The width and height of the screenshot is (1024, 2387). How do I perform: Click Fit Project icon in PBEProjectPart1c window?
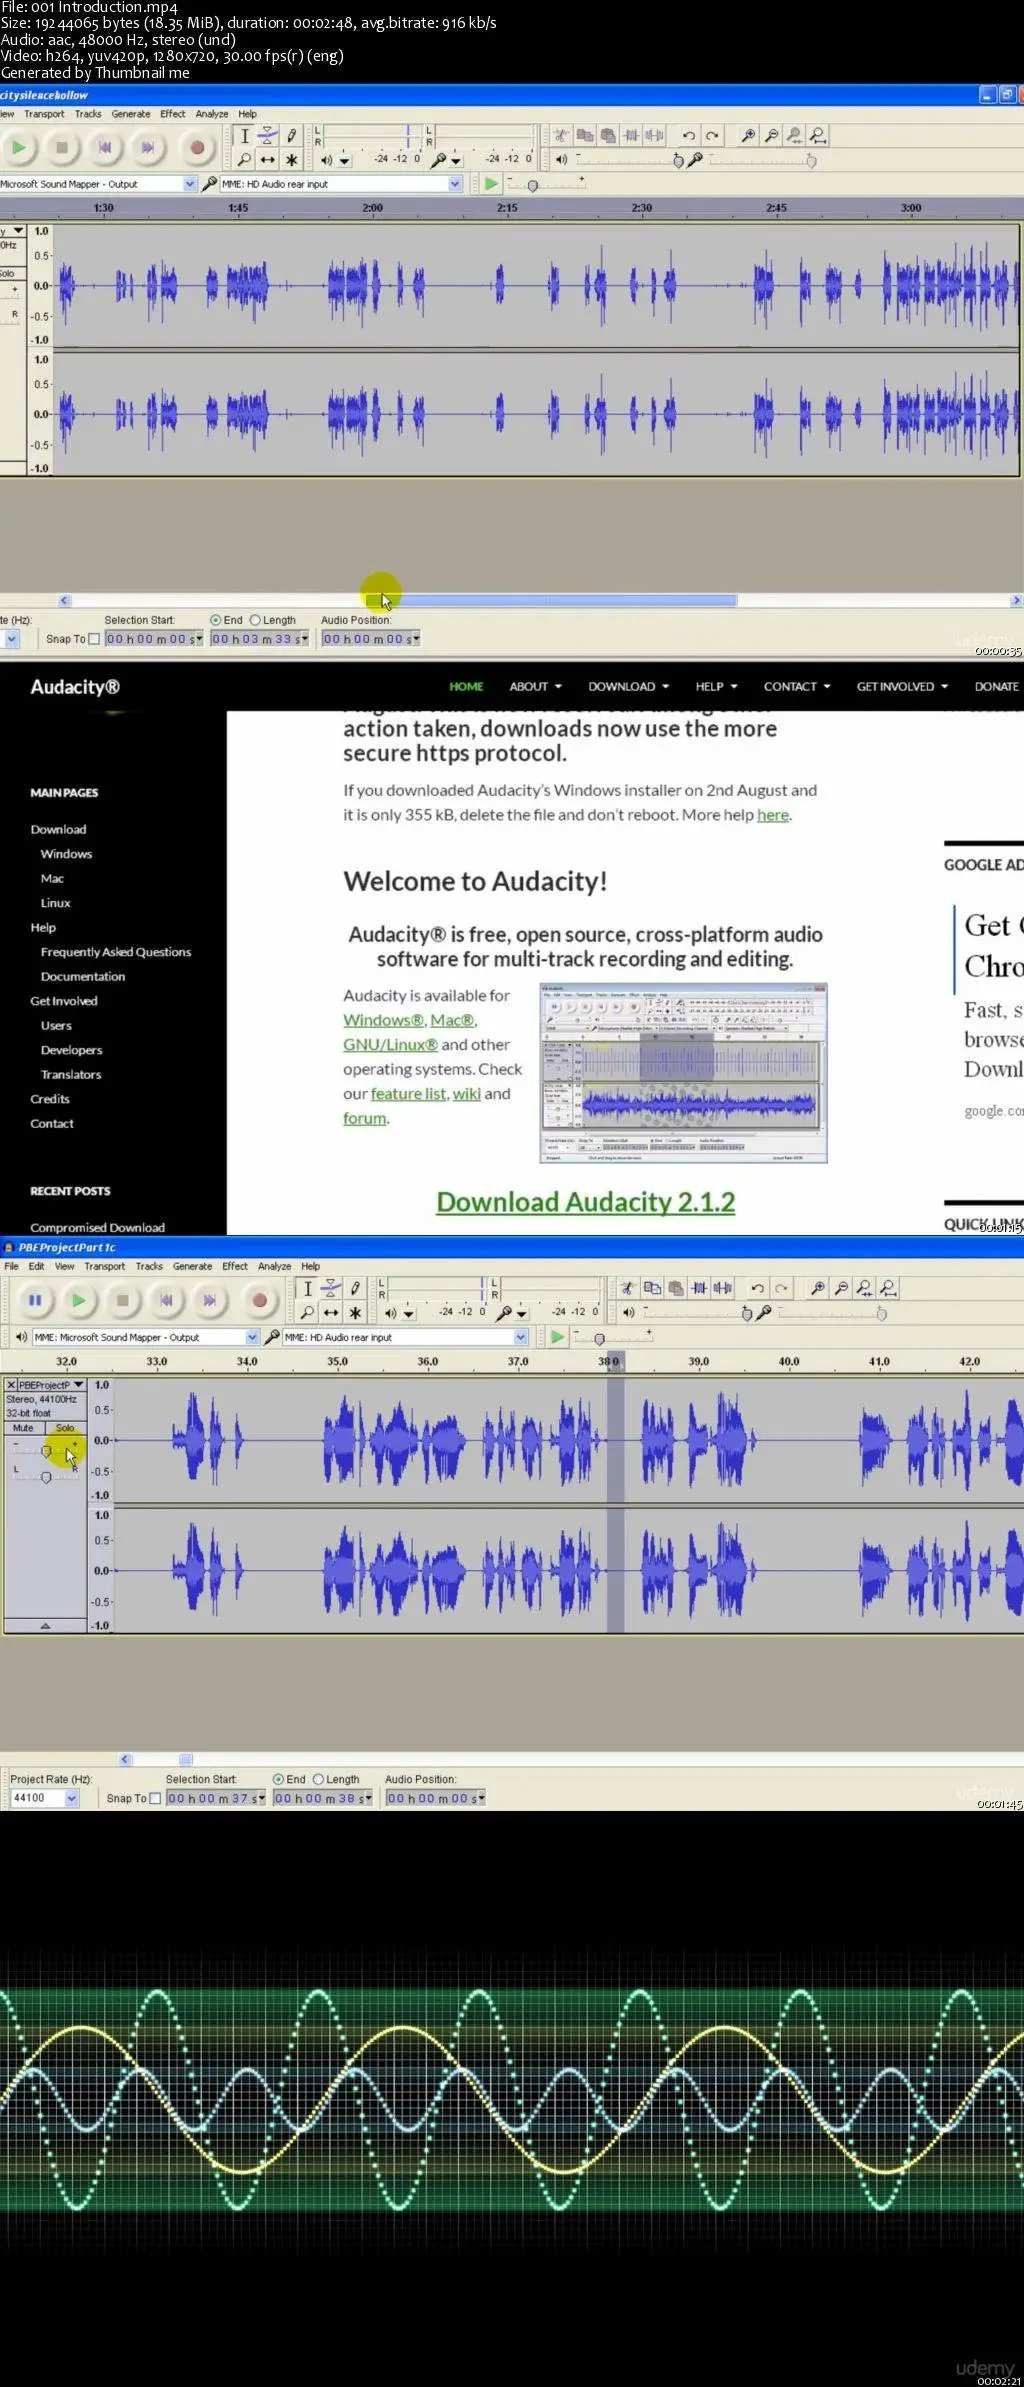click(889, 1288)
